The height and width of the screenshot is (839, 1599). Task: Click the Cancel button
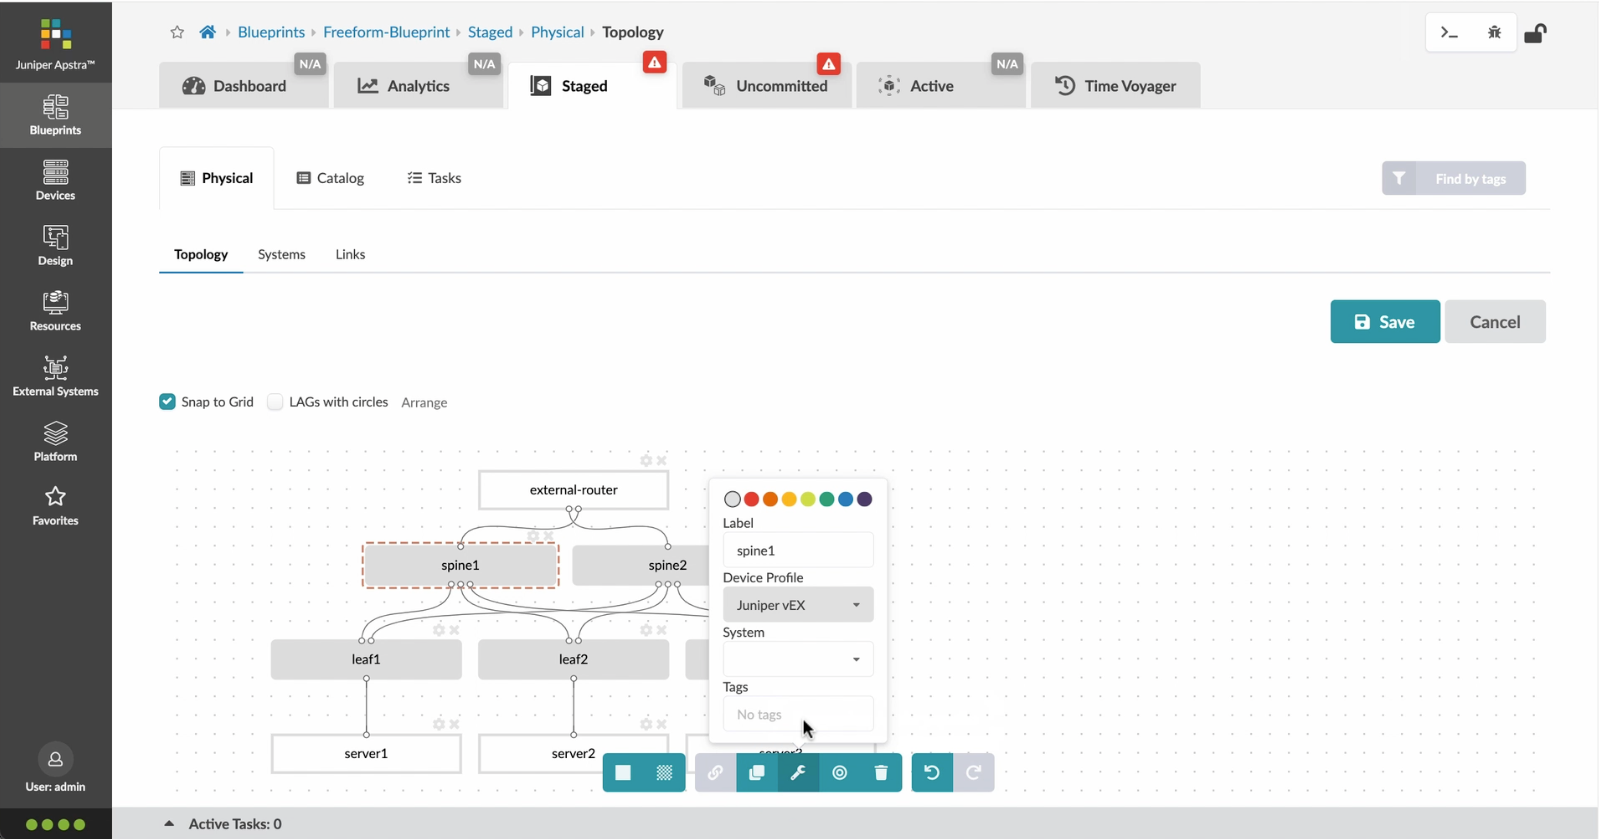click(x=1495, y=322)
